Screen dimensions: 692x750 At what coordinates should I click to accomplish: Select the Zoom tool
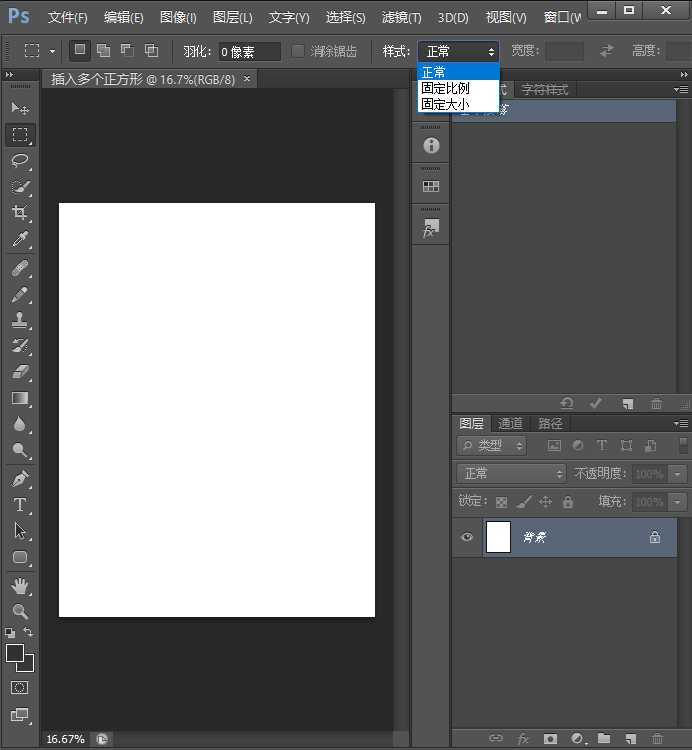tap(20, 611)
